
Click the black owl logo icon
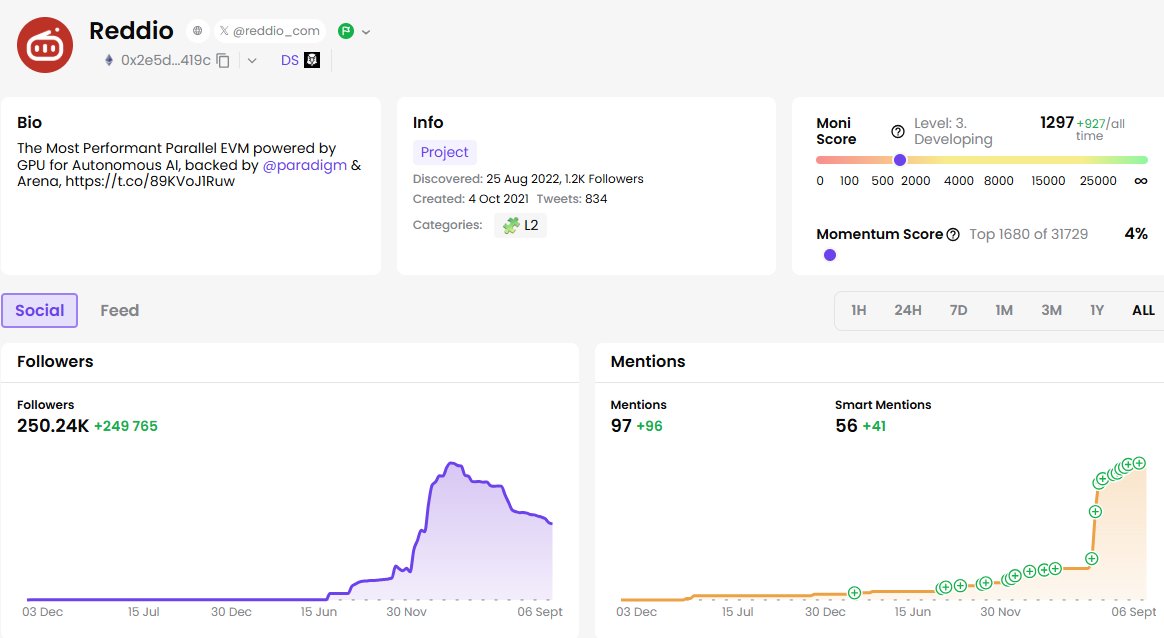pyautogui.click(x=313, y=60)
